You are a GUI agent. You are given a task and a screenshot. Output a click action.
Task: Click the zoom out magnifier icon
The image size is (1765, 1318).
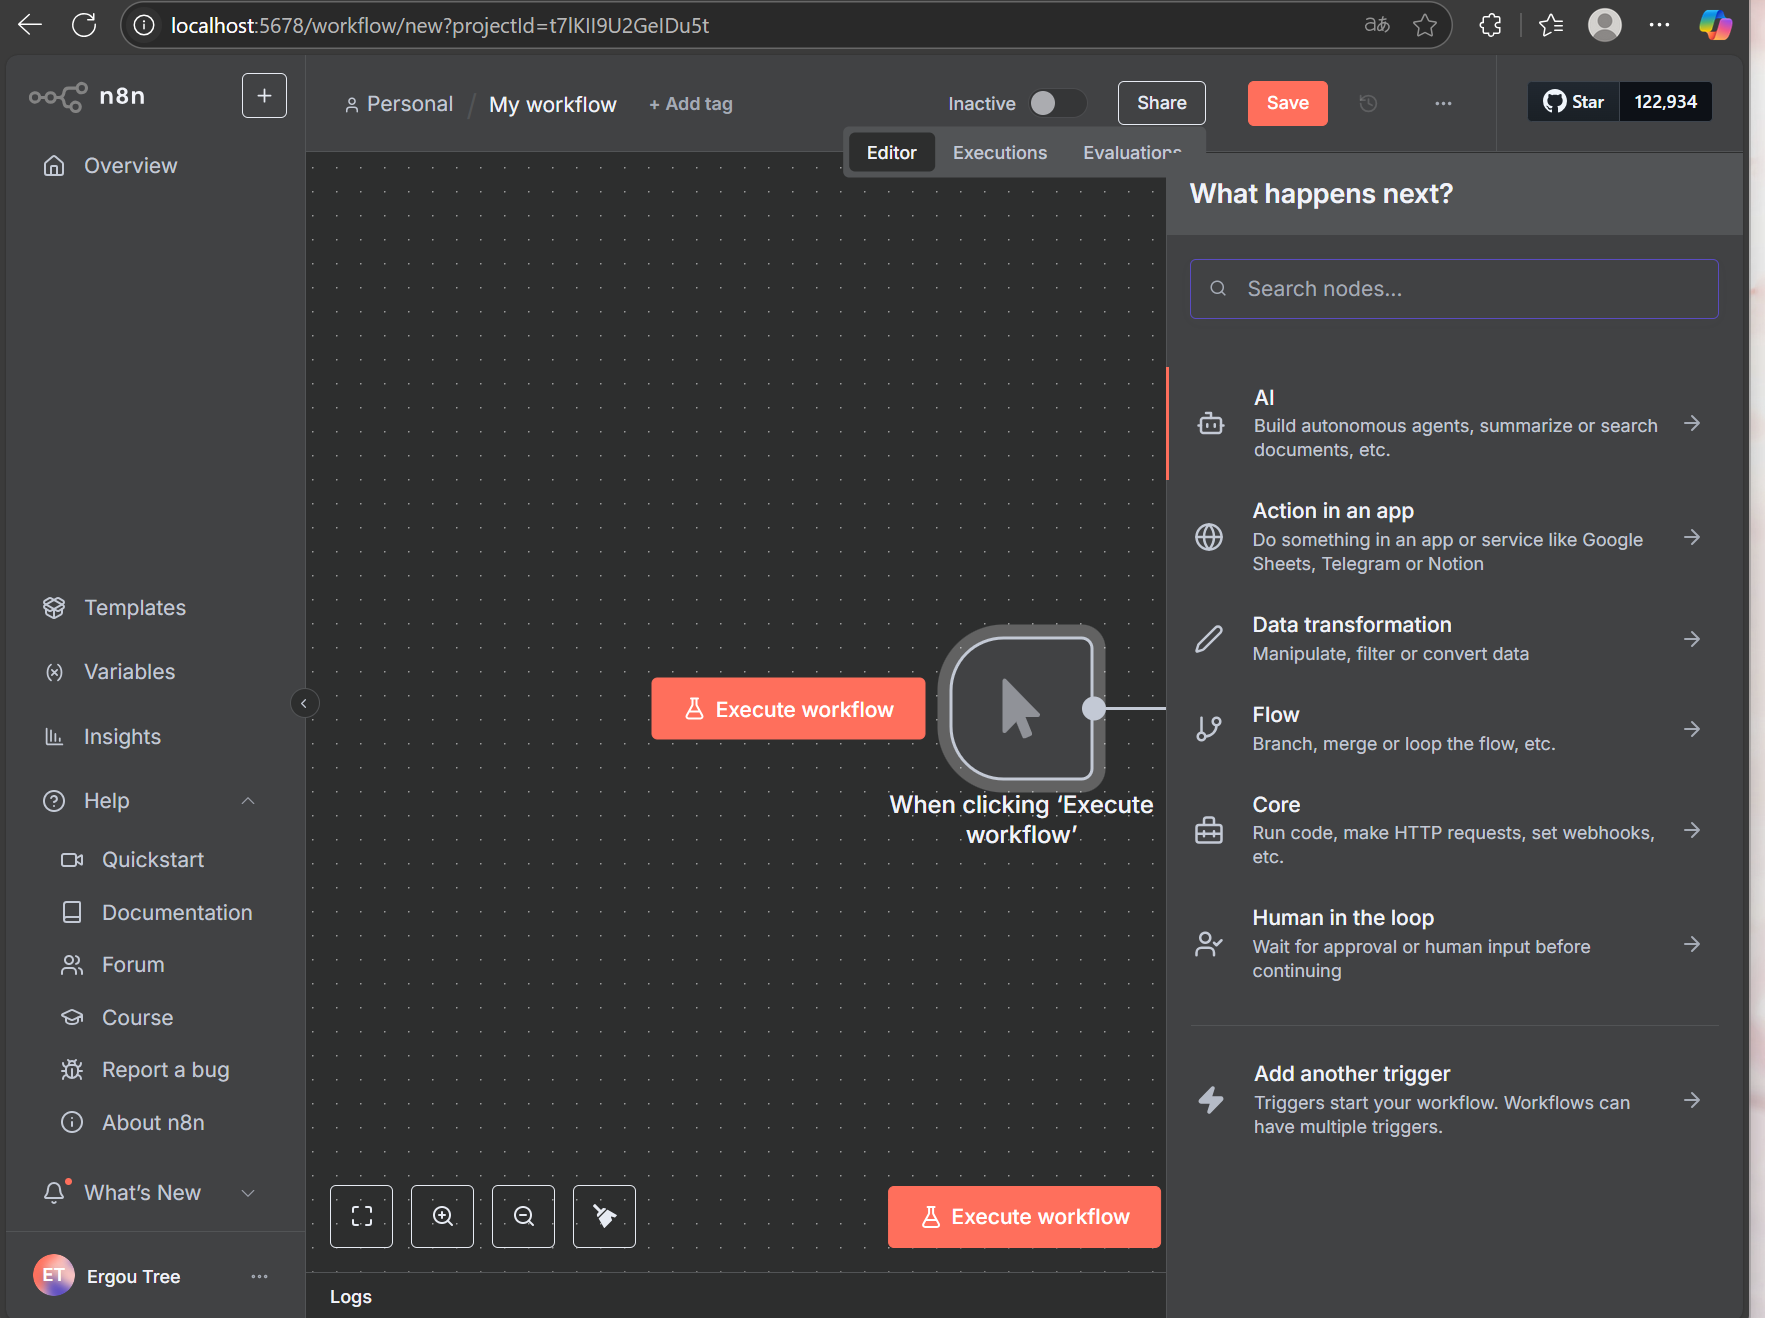(x=523, y=1216)
